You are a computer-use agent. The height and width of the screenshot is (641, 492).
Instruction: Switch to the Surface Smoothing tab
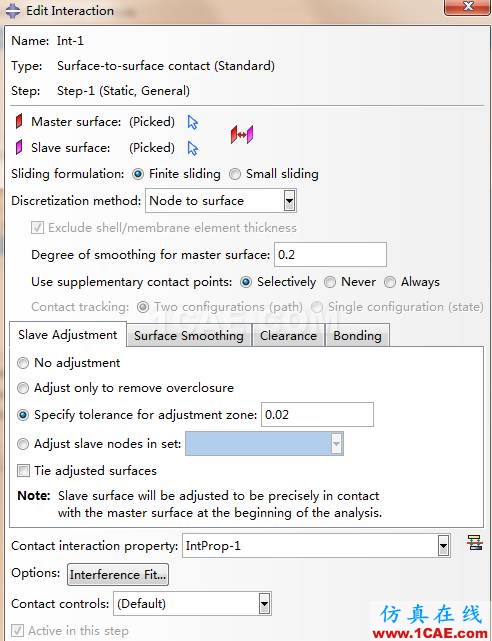(x=189, y=336)
